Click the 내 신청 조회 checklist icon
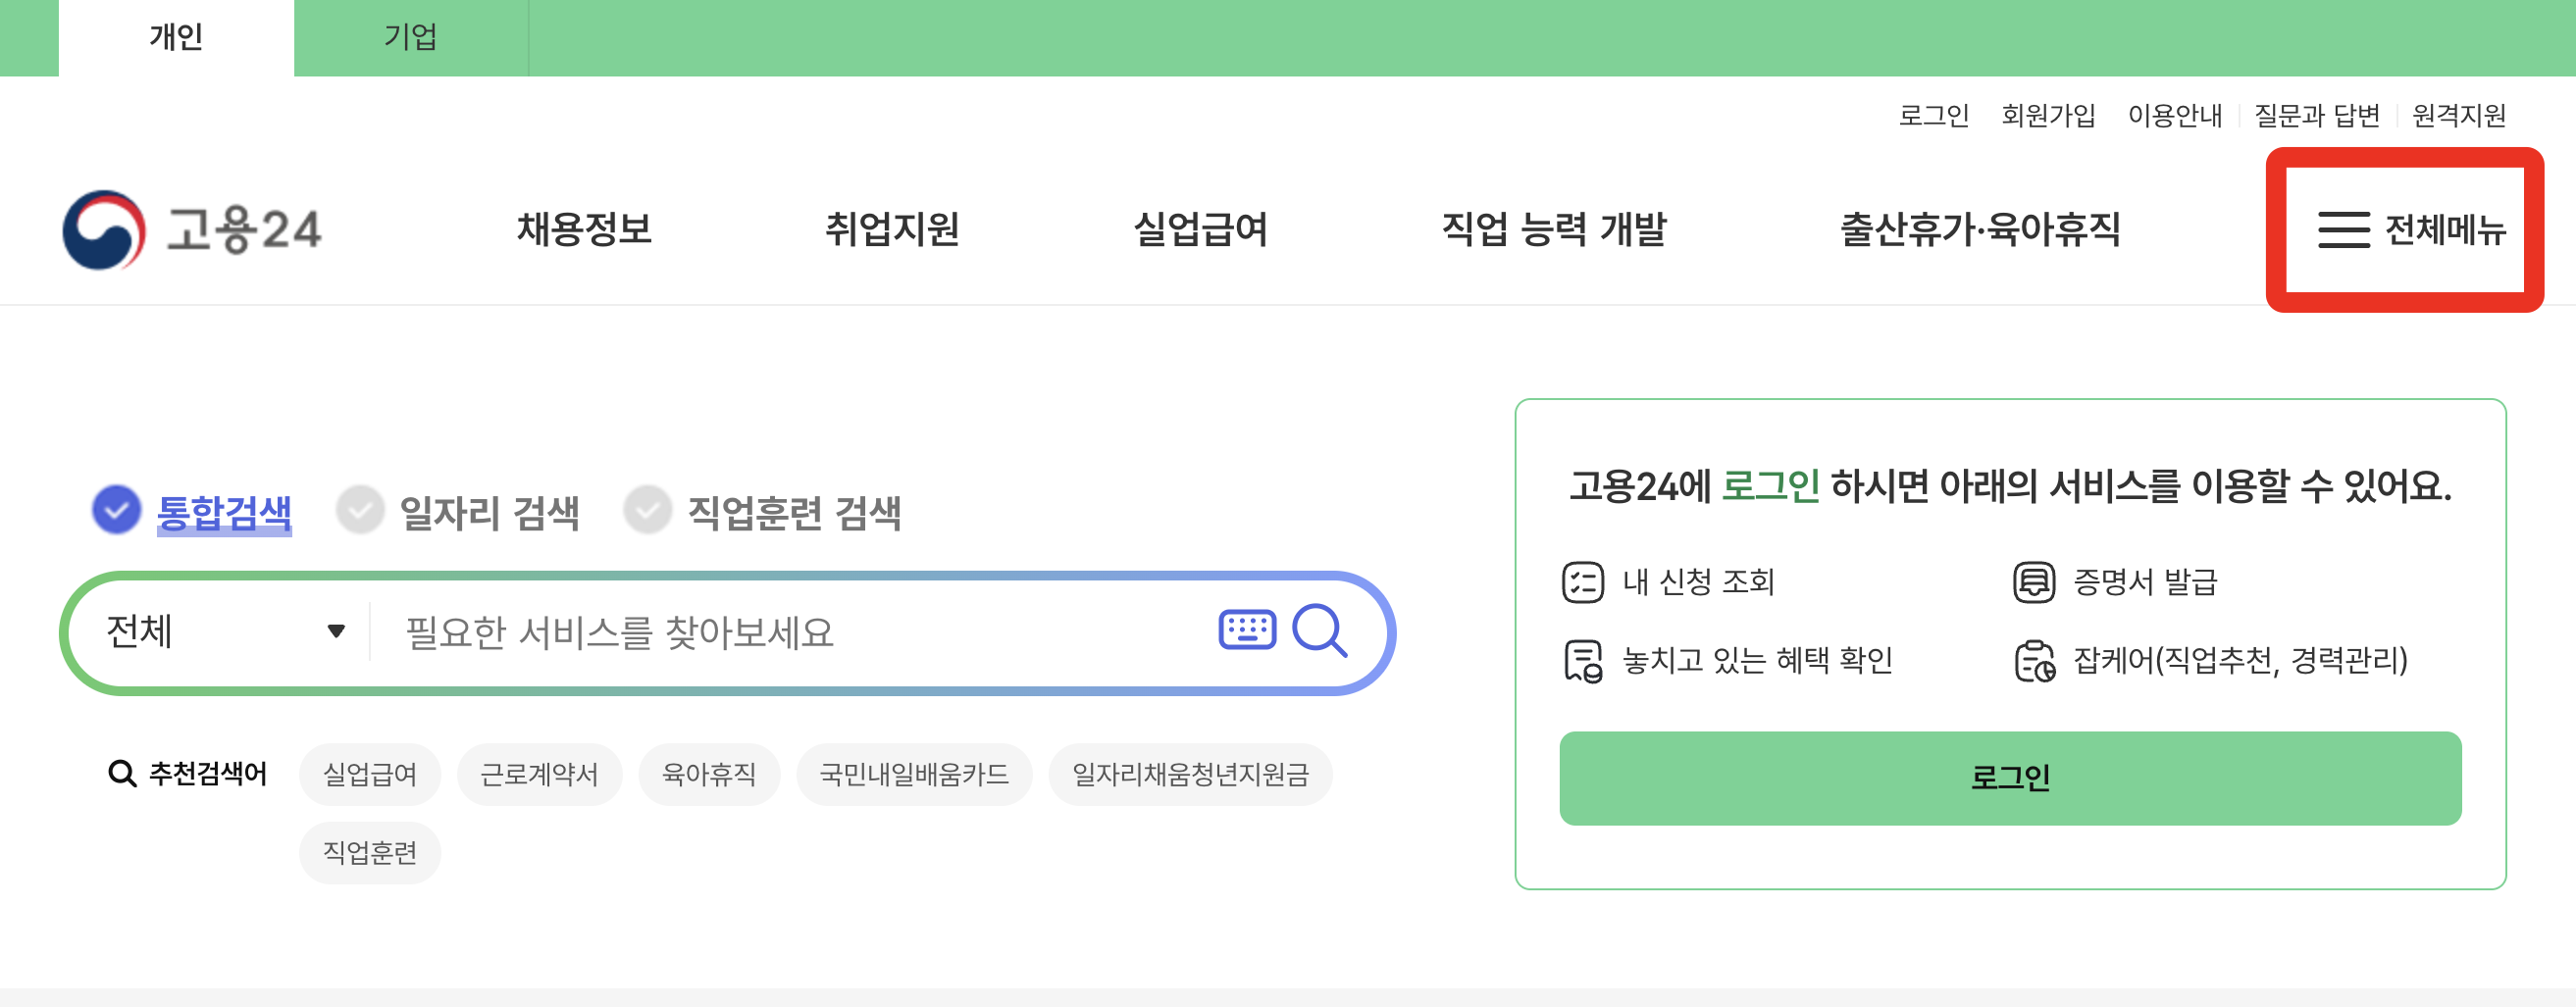This screenshot has width=2576, height=1007. point(1584,583)
